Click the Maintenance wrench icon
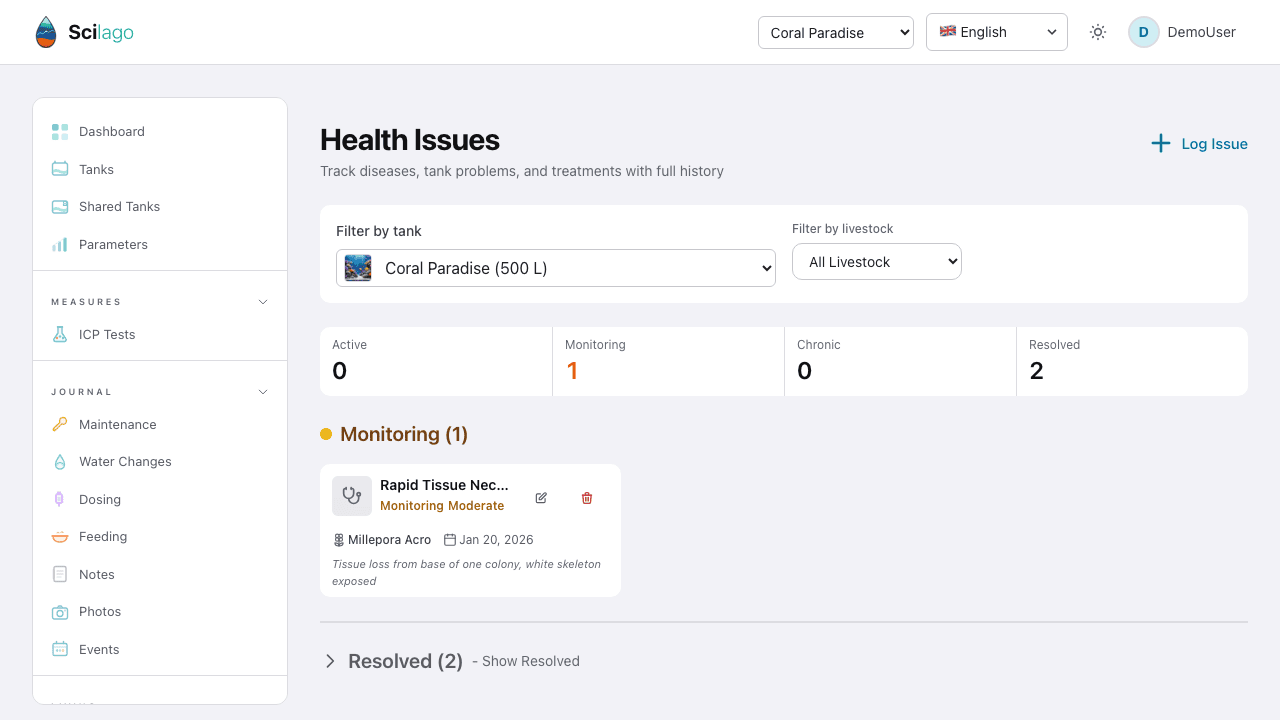The image size is (1280, 720). point(60,425)
